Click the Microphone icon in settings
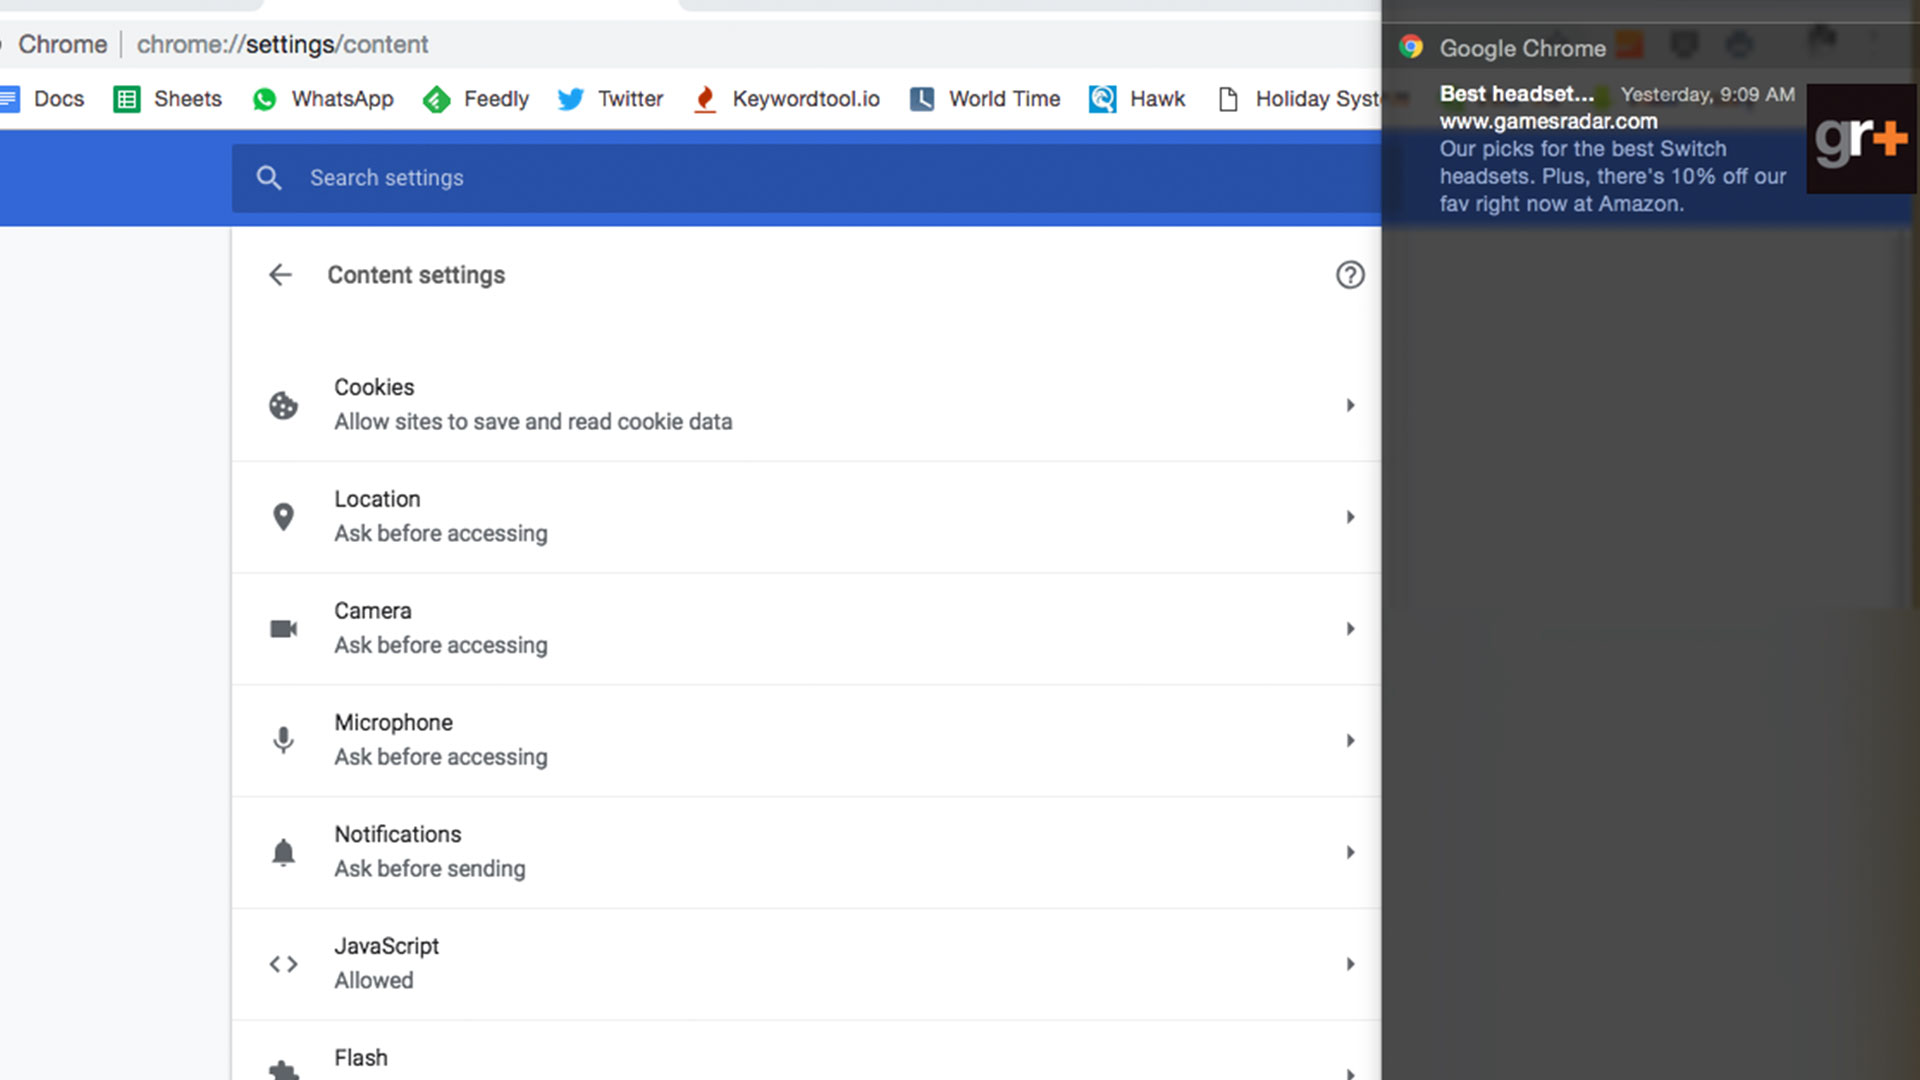The image size is (1920, 1080). 282,740
